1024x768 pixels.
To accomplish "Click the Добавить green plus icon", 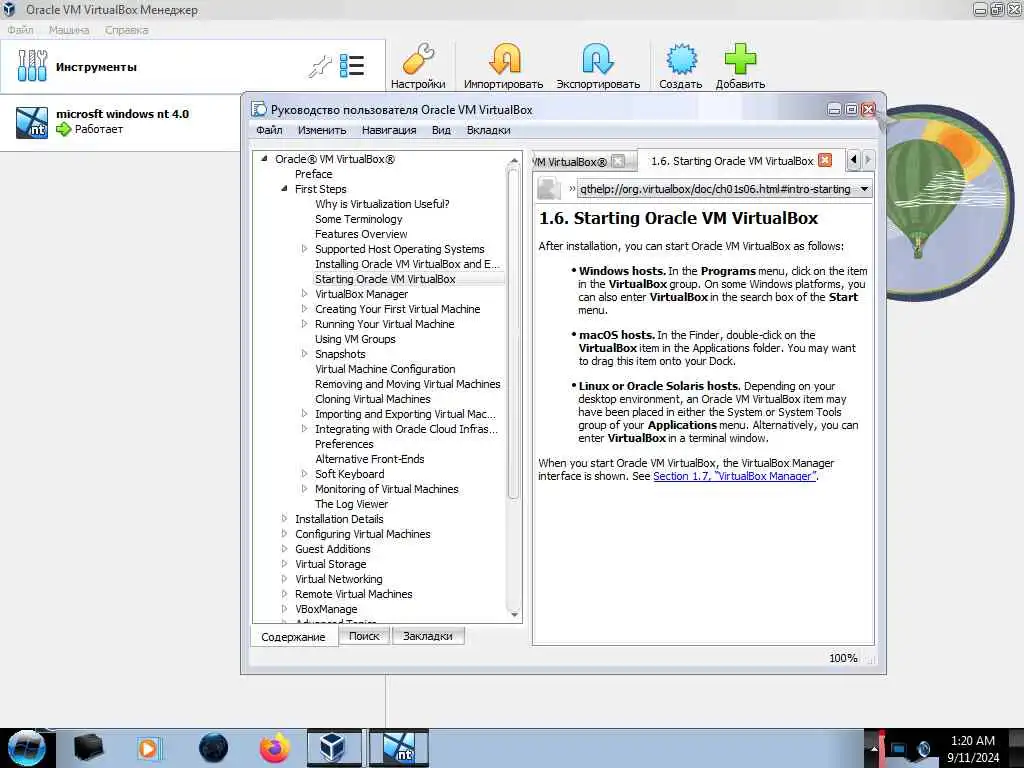I will click(740, 59).
